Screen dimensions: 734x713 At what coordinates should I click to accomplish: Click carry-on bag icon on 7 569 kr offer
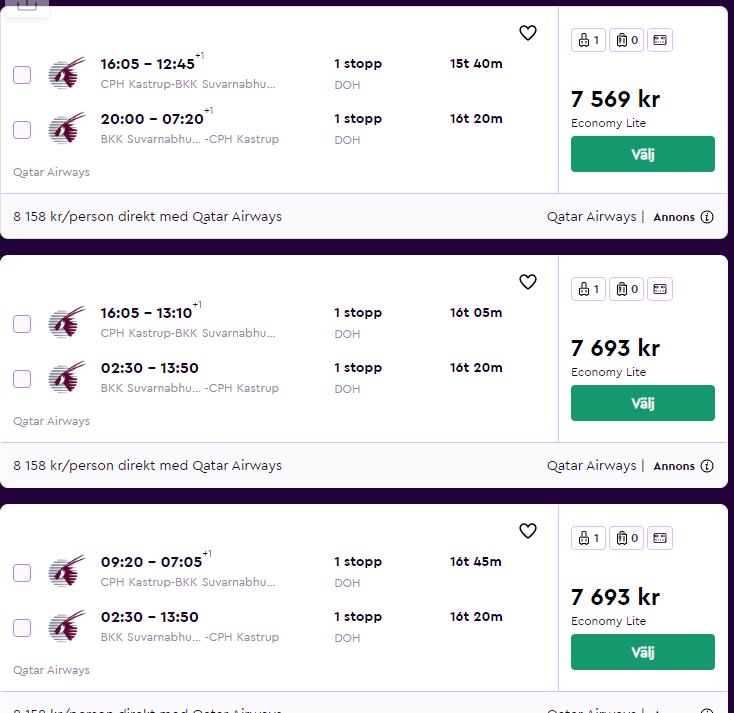[x=588, y=40]
